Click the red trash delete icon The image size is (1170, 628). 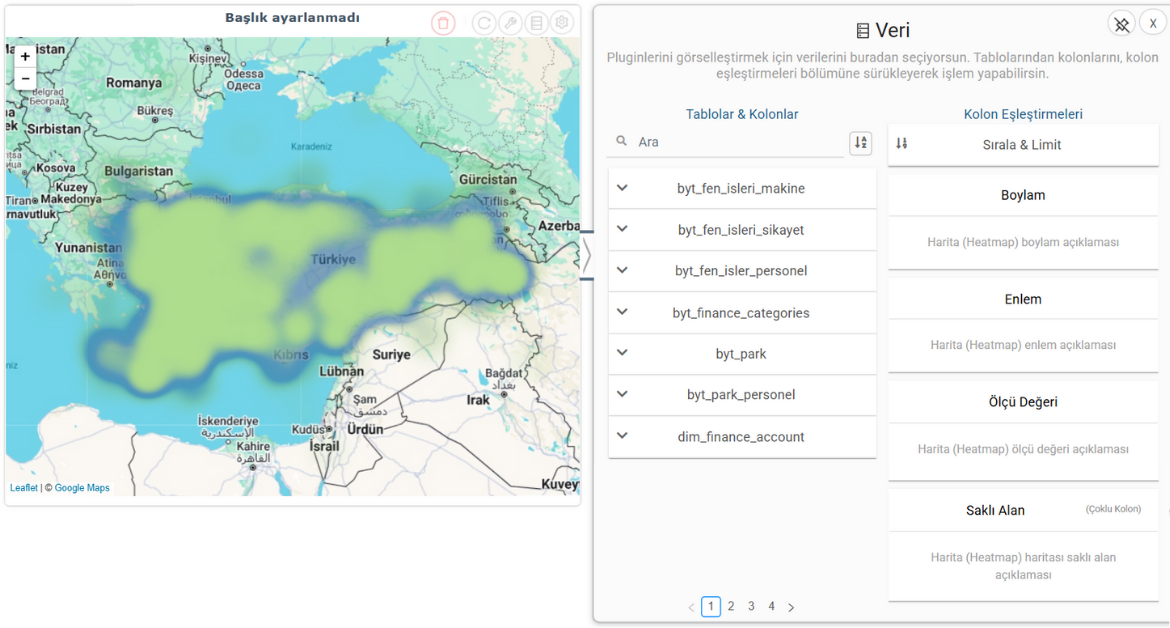point(443,23)
